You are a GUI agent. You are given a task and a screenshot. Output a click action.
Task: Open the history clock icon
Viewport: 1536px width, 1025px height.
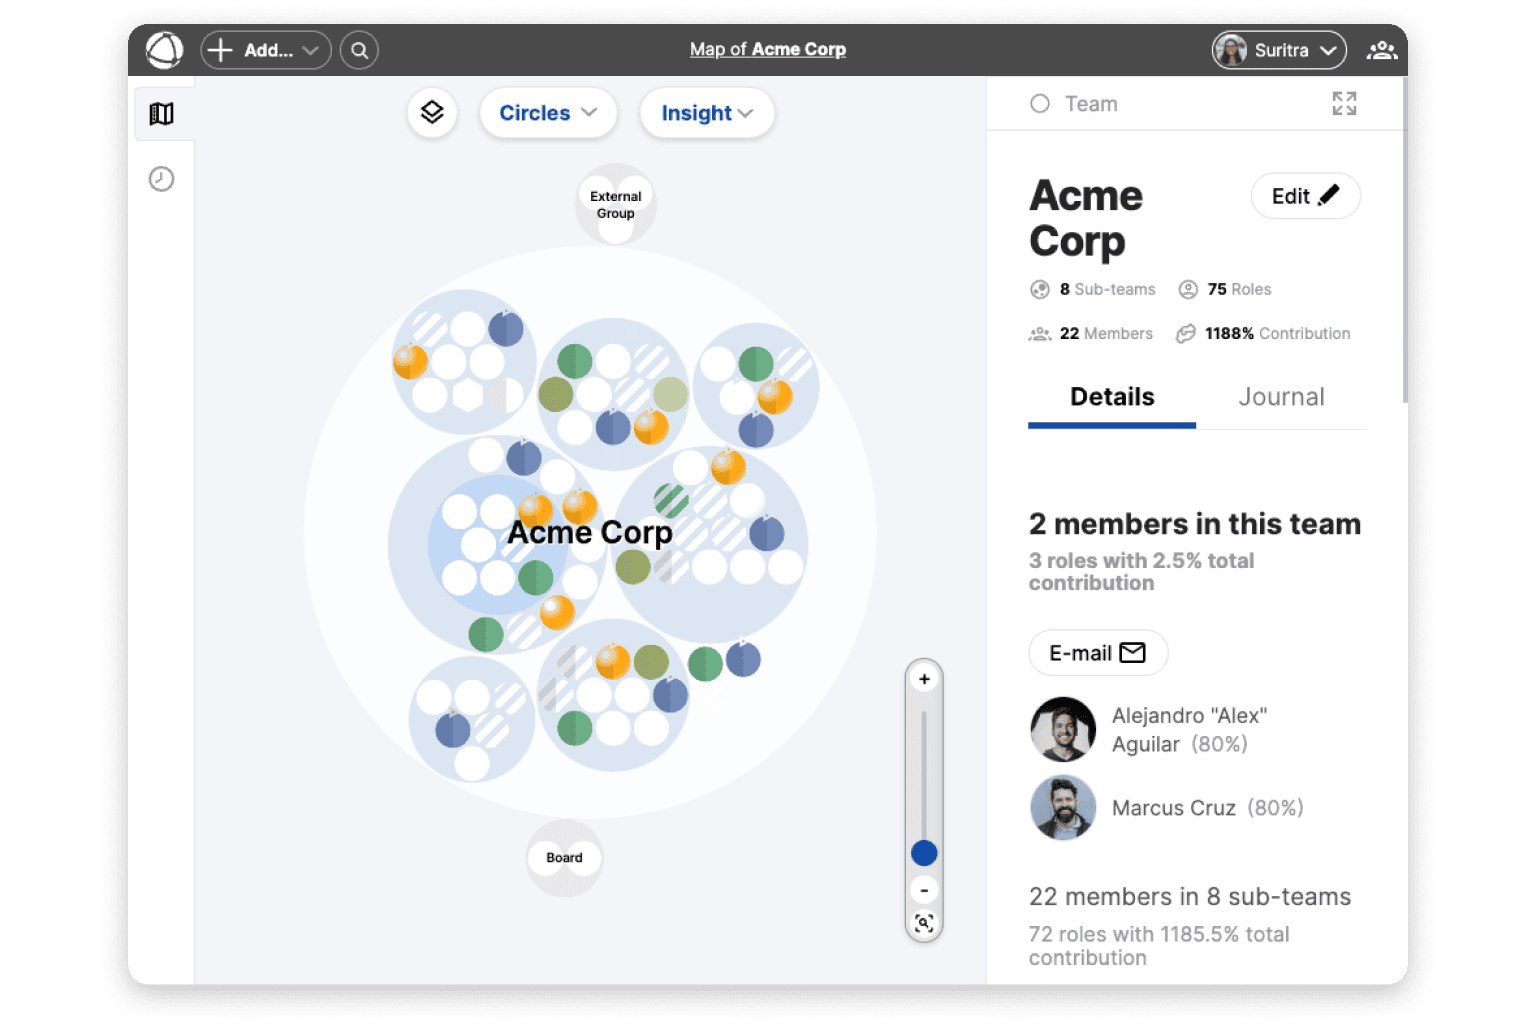[162, 179]
